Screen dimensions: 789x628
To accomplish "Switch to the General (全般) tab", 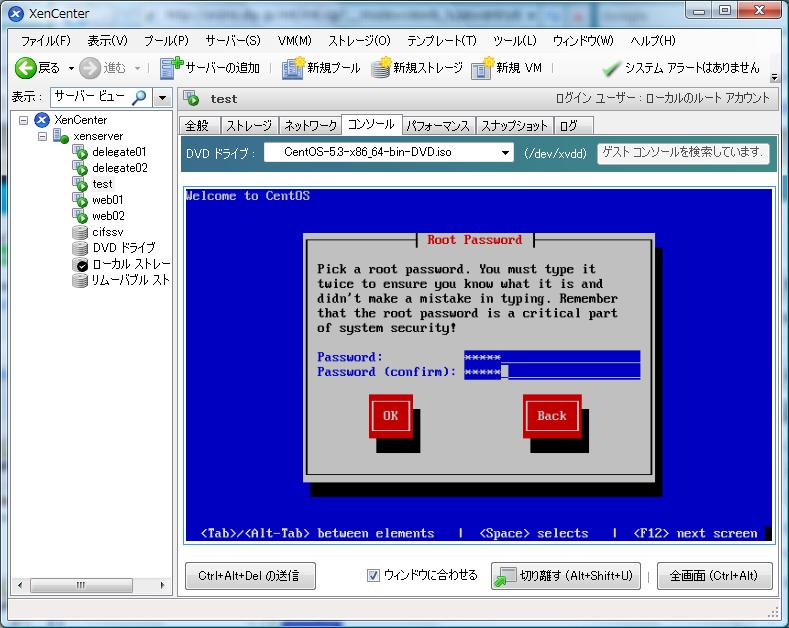I will (199, 125).
